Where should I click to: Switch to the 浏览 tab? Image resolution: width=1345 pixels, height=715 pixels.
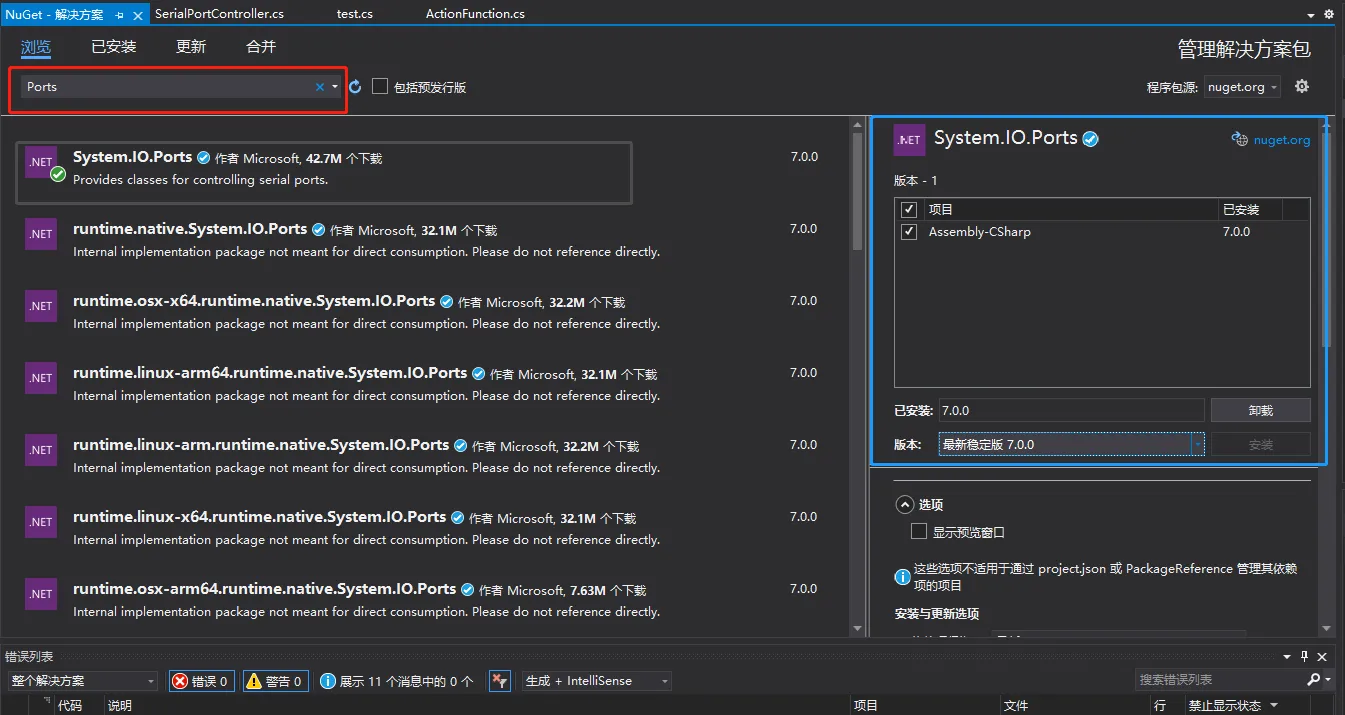tap(36, 47)
